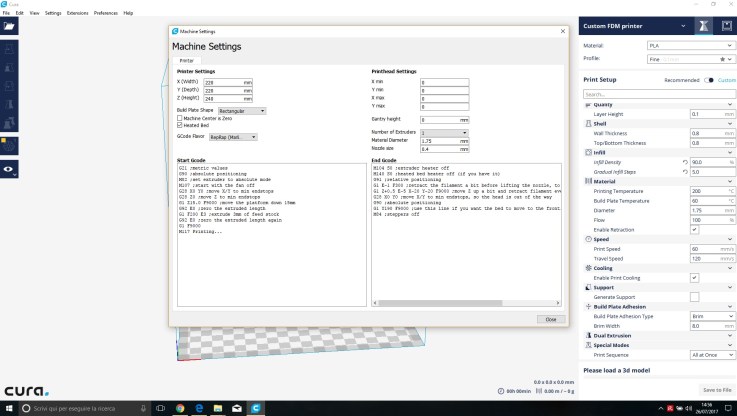The image size is (737, 416).
Task: Click the Save to File button
Action: pyautogui.click(x=717, y=390)
